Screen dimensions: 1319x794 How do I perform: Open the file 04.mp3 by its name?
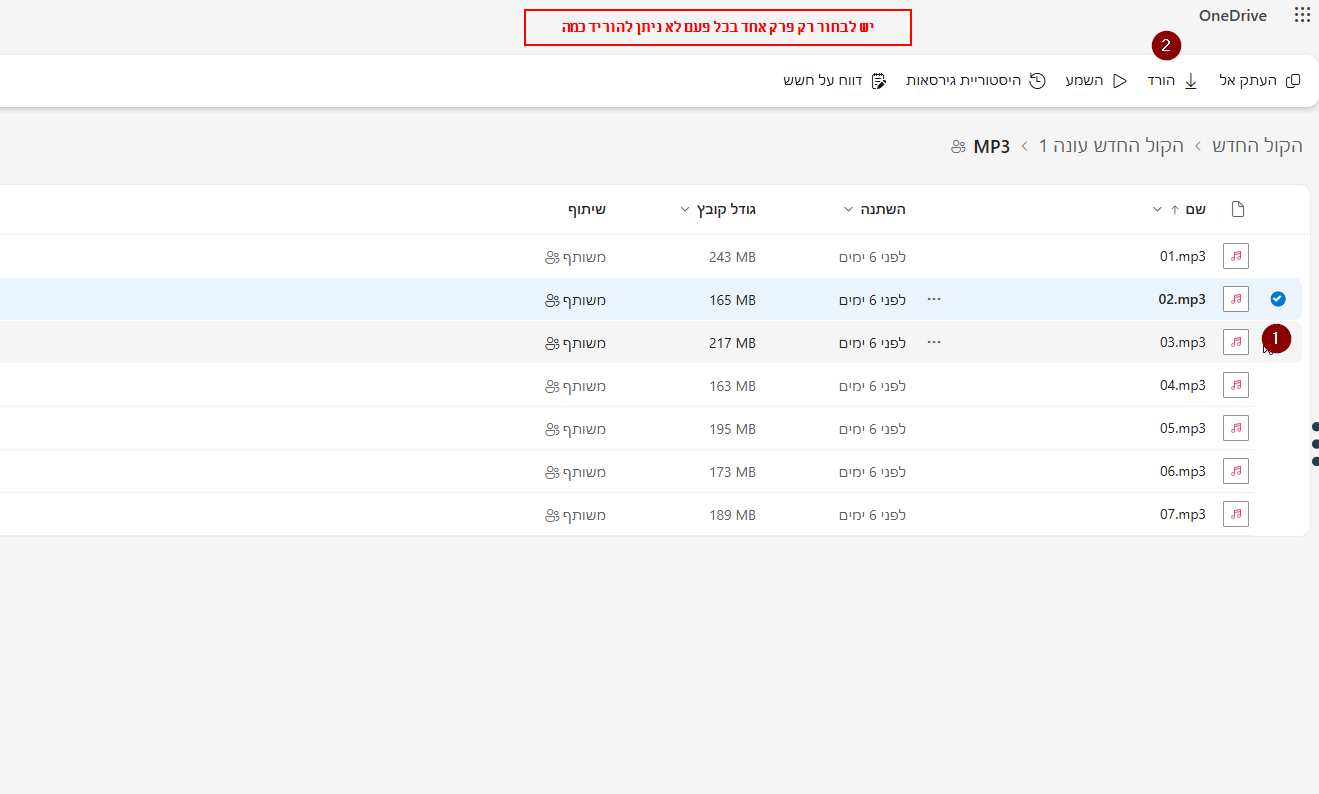[x=1183, y=385]
